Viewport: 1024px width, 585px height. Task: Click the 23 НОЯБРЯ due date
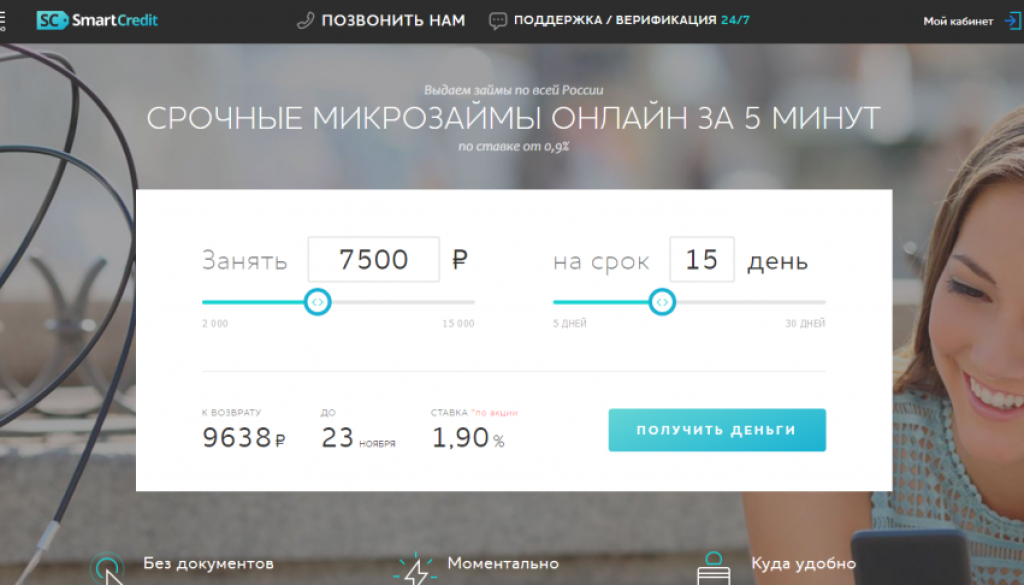tap(358, 437)
